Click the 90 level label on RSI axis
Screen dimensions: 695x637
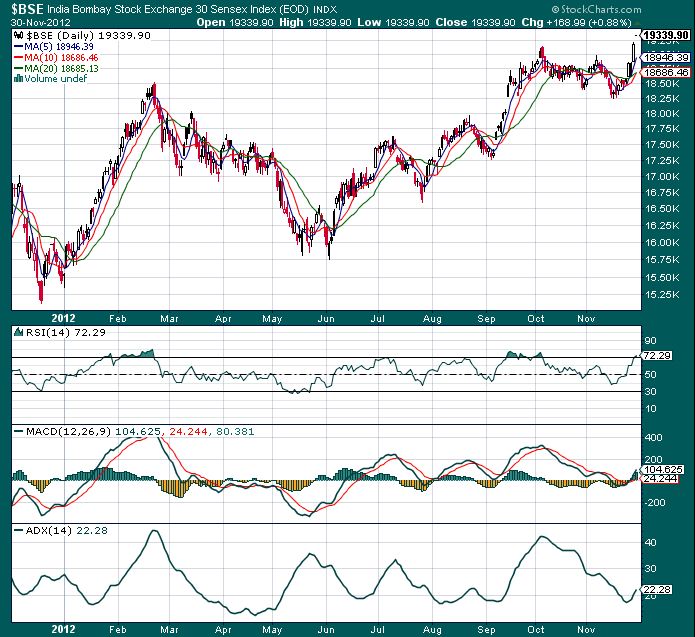click(x=651, y=341)
